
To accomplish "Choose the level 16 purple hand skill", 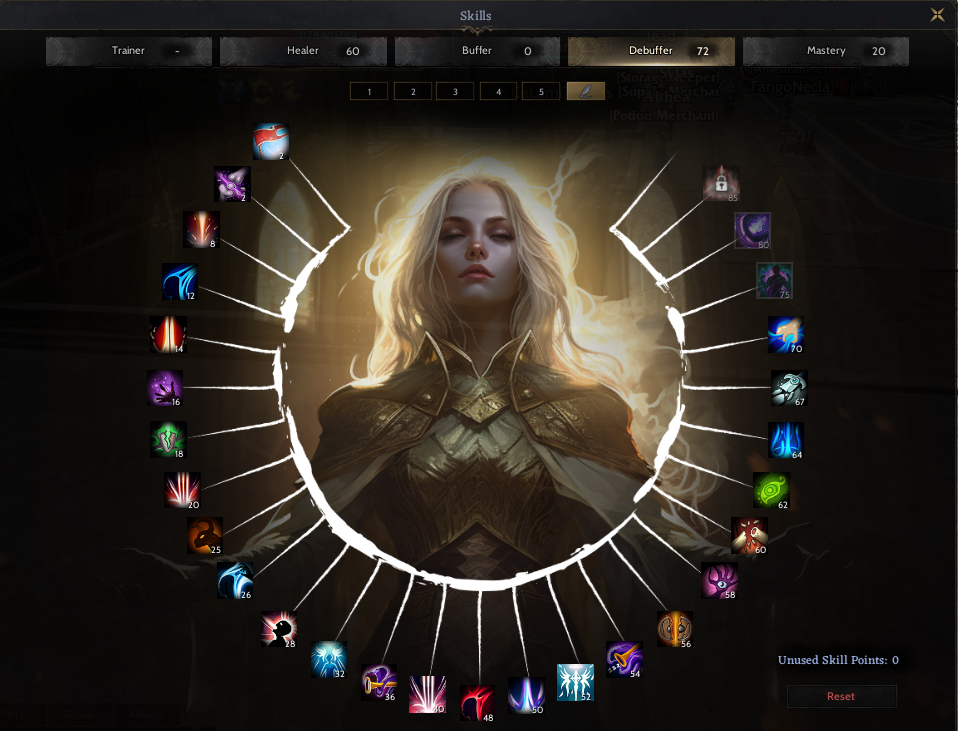I will [x=165, y=388].
